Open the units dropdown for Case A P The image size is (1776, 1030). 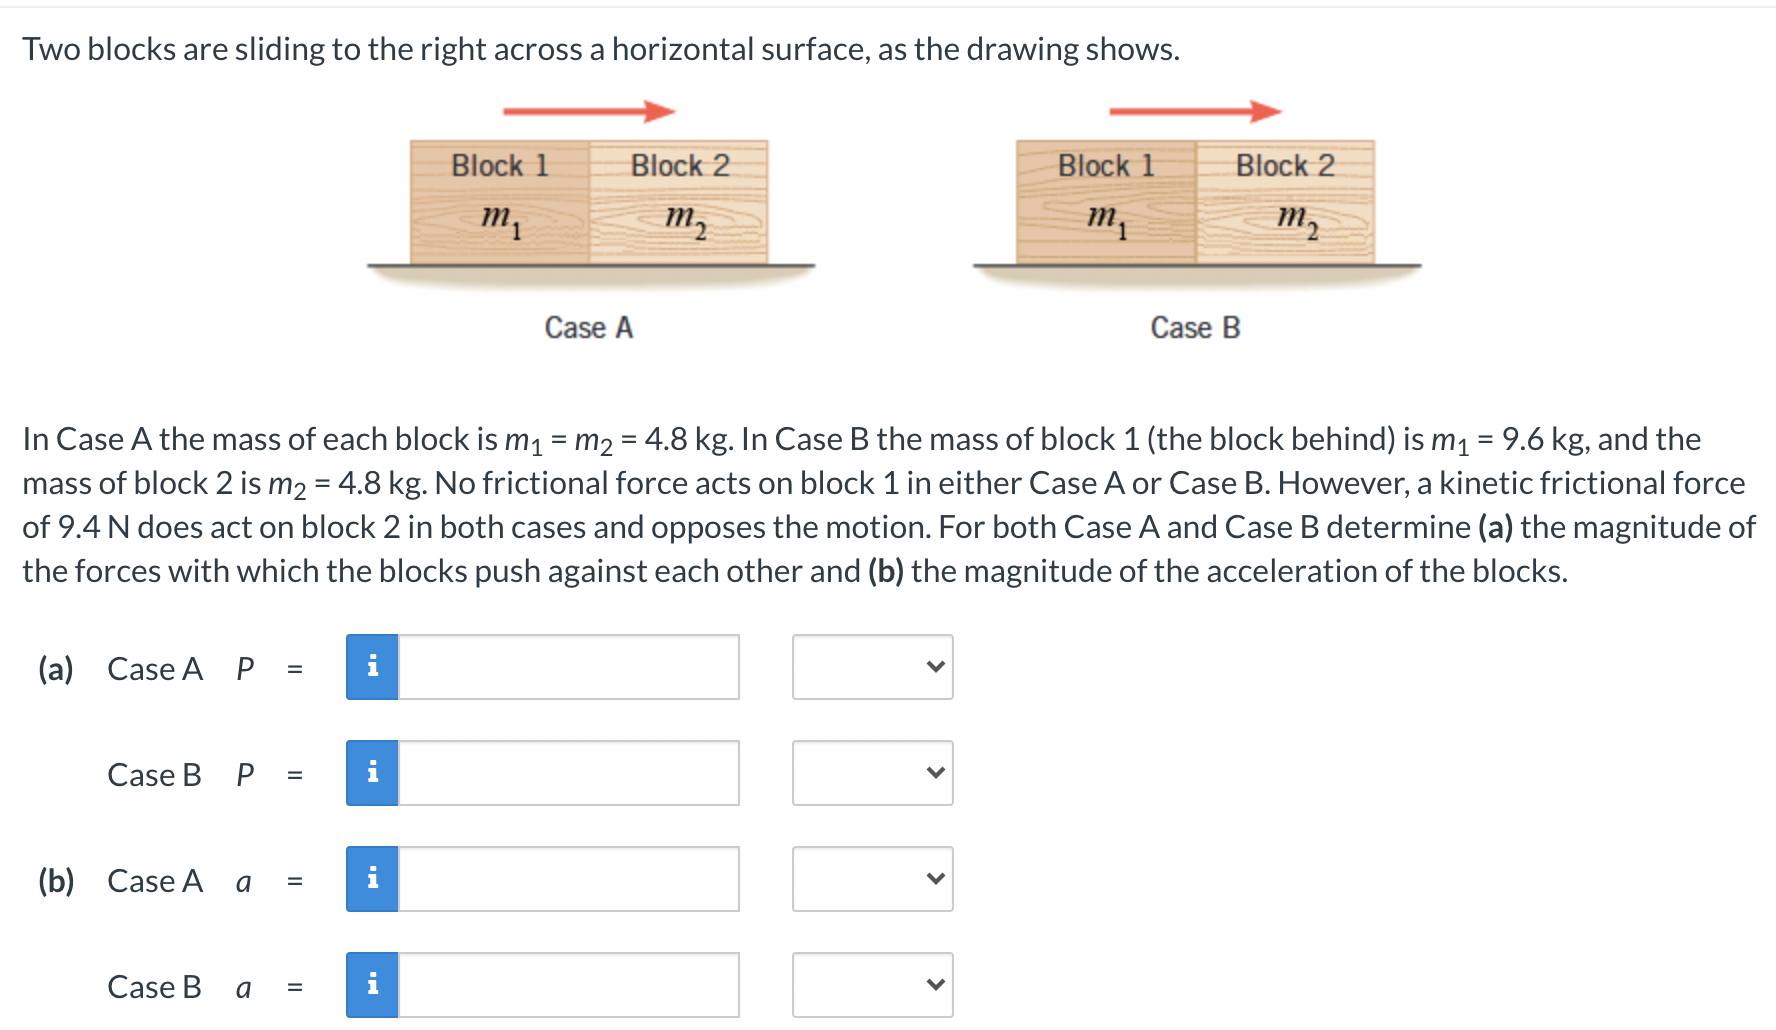pos(870,668)
